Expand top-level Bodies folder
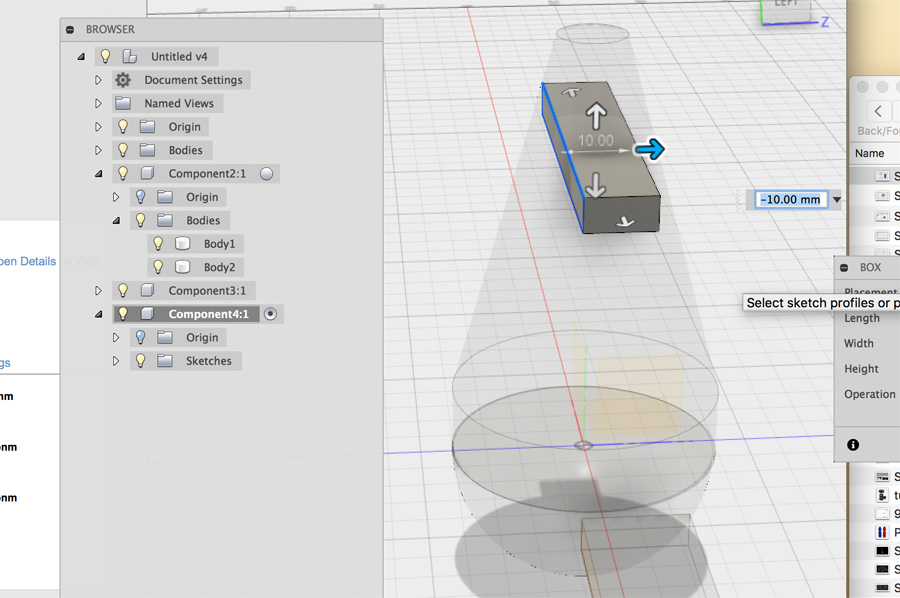This screenshot has width=900, height=598. coord(98,150)
